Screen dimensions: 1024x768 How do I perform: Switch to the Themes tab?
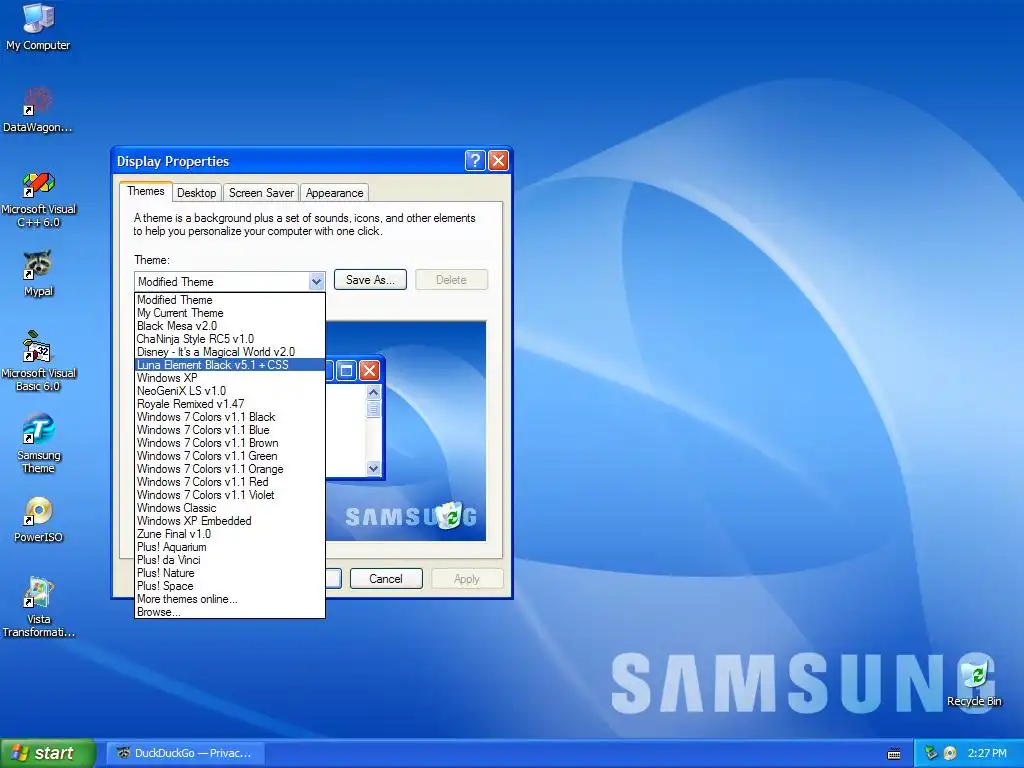point(146,191)
